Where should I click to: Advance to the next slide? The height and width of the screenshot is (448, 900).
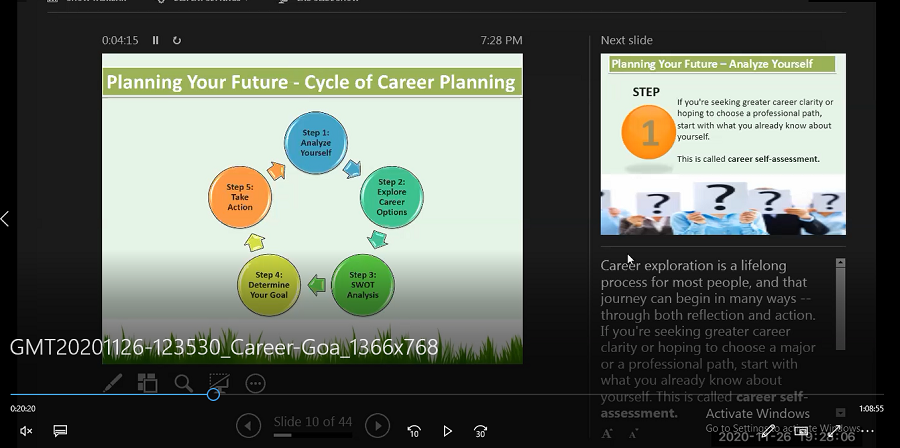click(377, 425)
